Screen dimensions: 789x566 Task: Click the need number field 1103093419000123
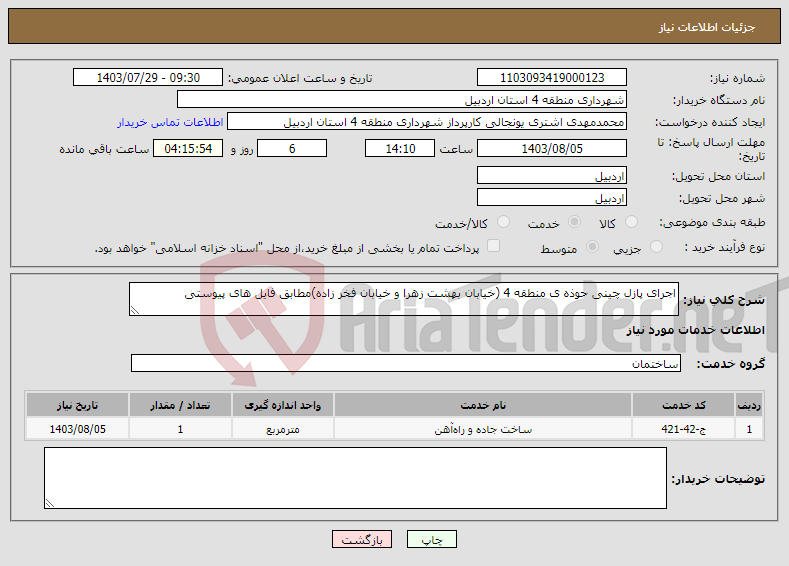pyautogui.click(x=551, y=77)
